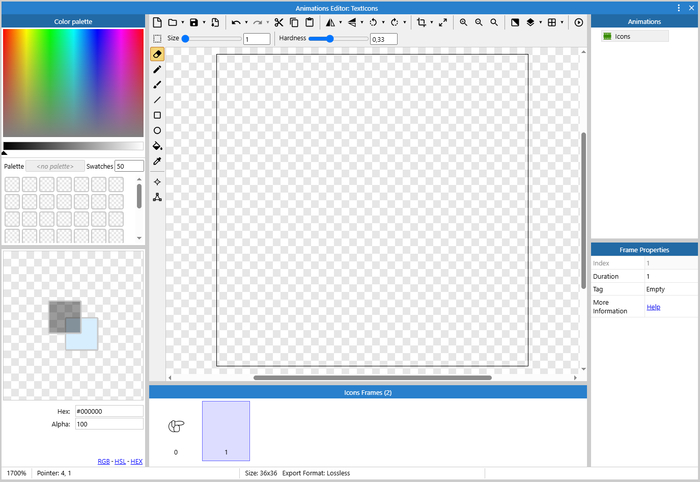The height and width of the screenshot is (482, 700).
Task: Select the Icons animation in Animations list
Action: pyautogui.click(x=622, y=36)
